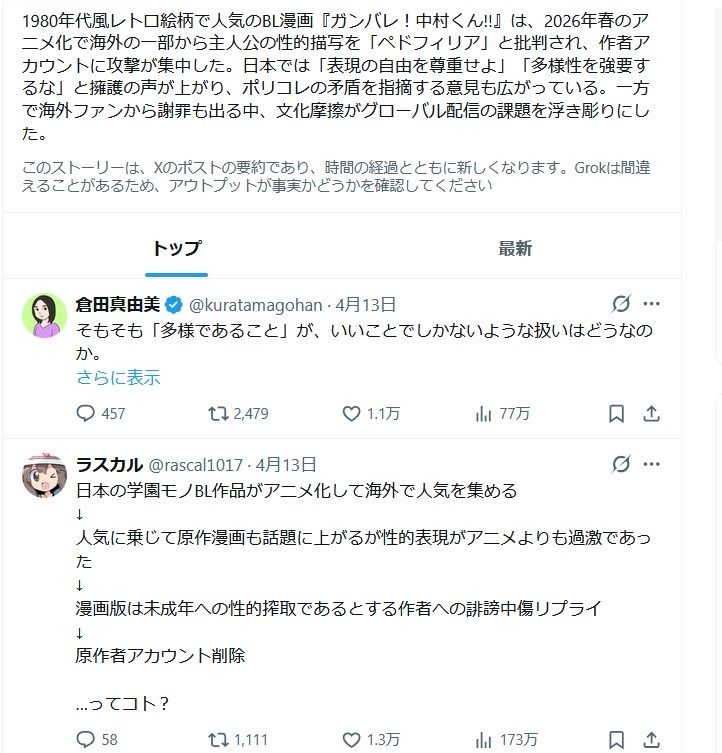Expand post with さらに表示 link
The width and height of the screenshot is (722, 753).
click(x=118, y=377)
